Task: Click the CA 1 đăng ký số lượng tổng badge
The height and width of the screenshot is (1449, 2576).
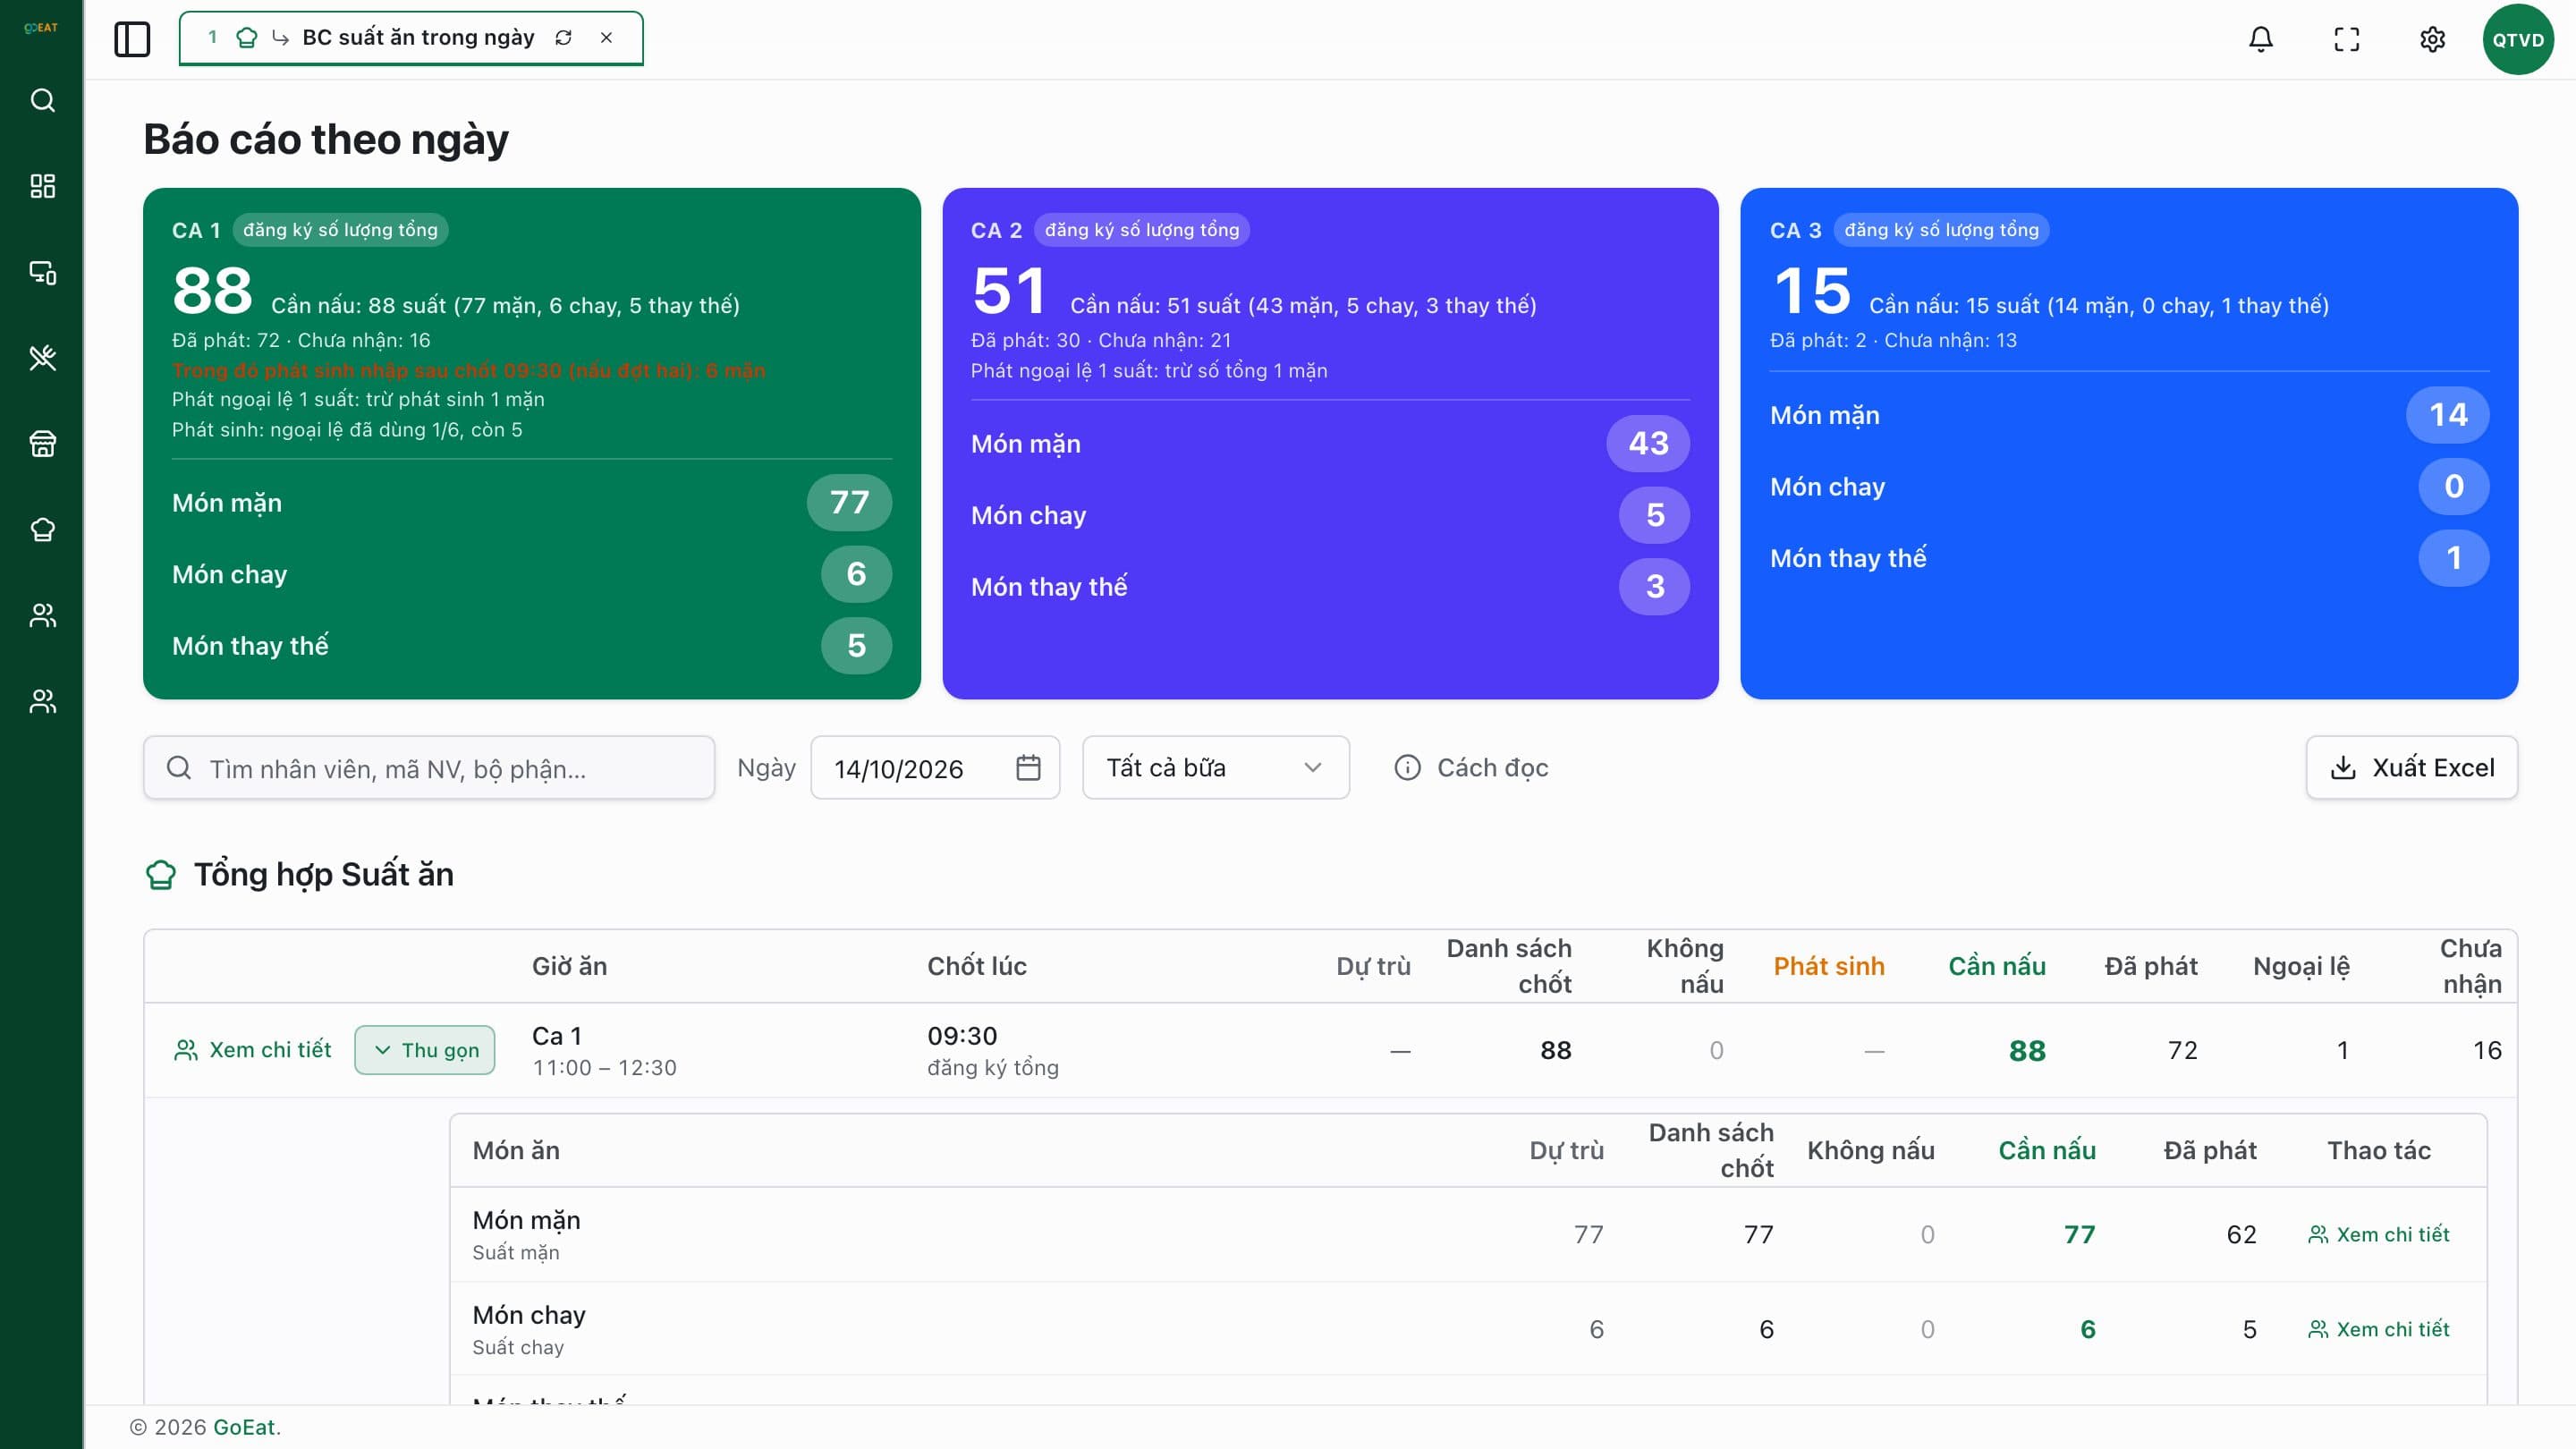Action: (340, 230)
